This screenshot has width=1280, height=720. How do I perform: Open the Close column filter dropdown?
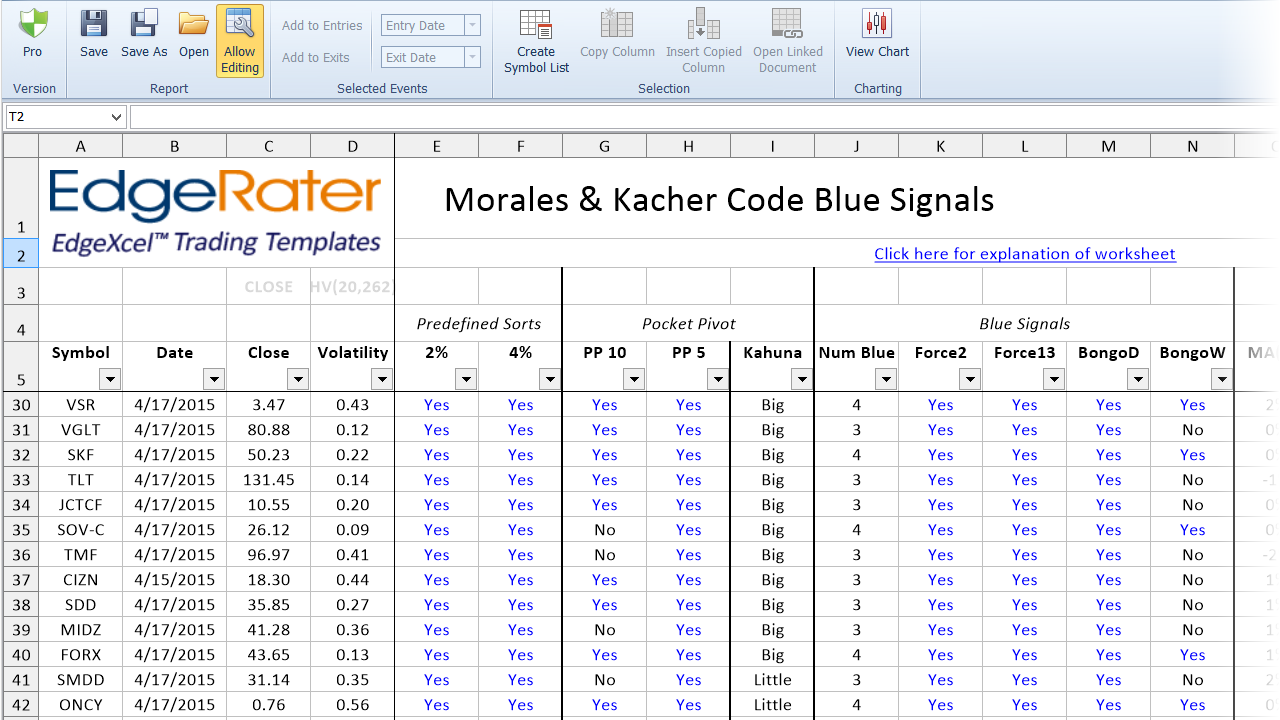[298, 379]
